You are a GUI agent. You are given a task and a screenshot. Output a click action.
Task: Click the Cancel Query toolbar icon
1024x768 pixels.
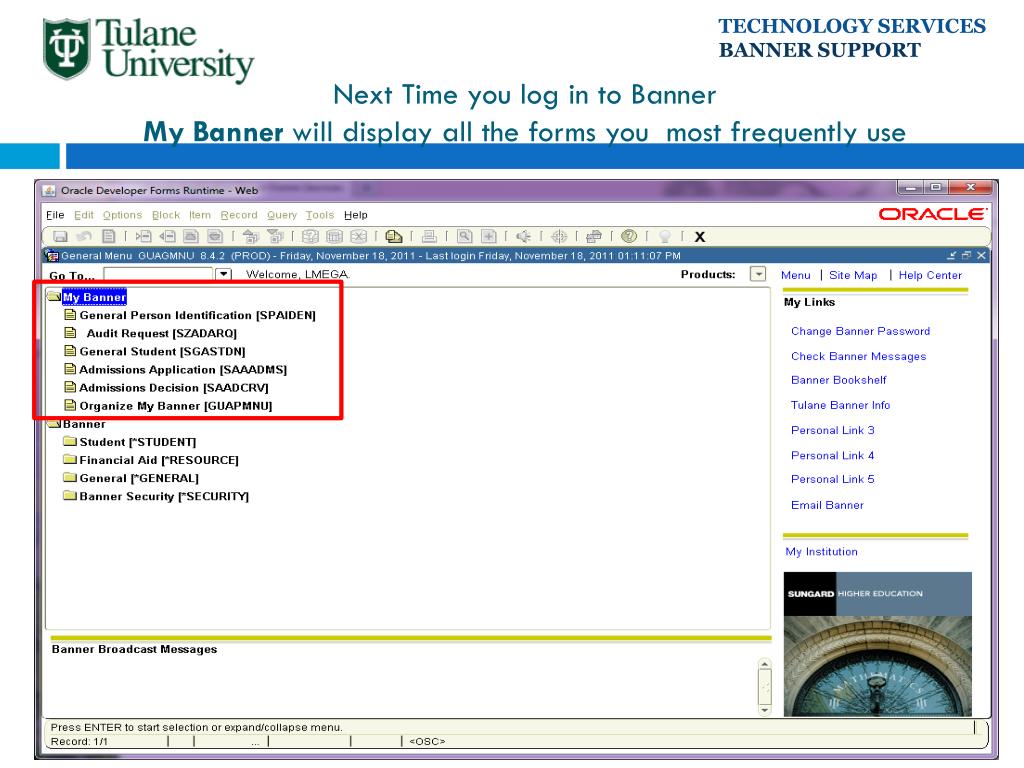[x=359, y=236]
